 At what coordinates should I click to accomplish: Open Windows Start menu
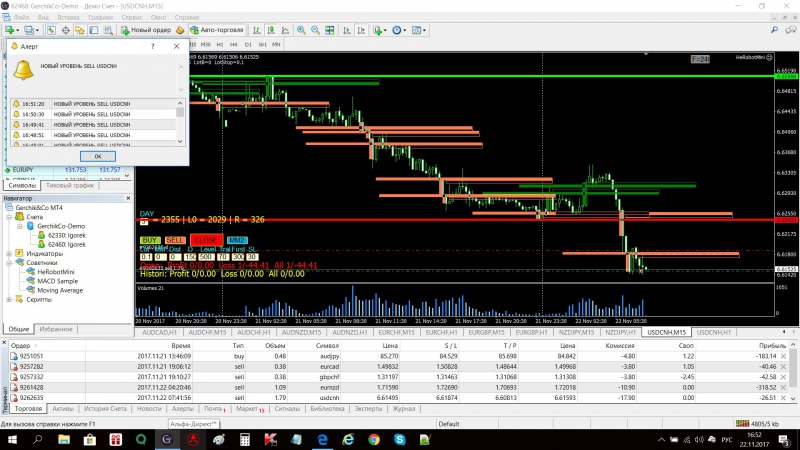click(12, 439)
